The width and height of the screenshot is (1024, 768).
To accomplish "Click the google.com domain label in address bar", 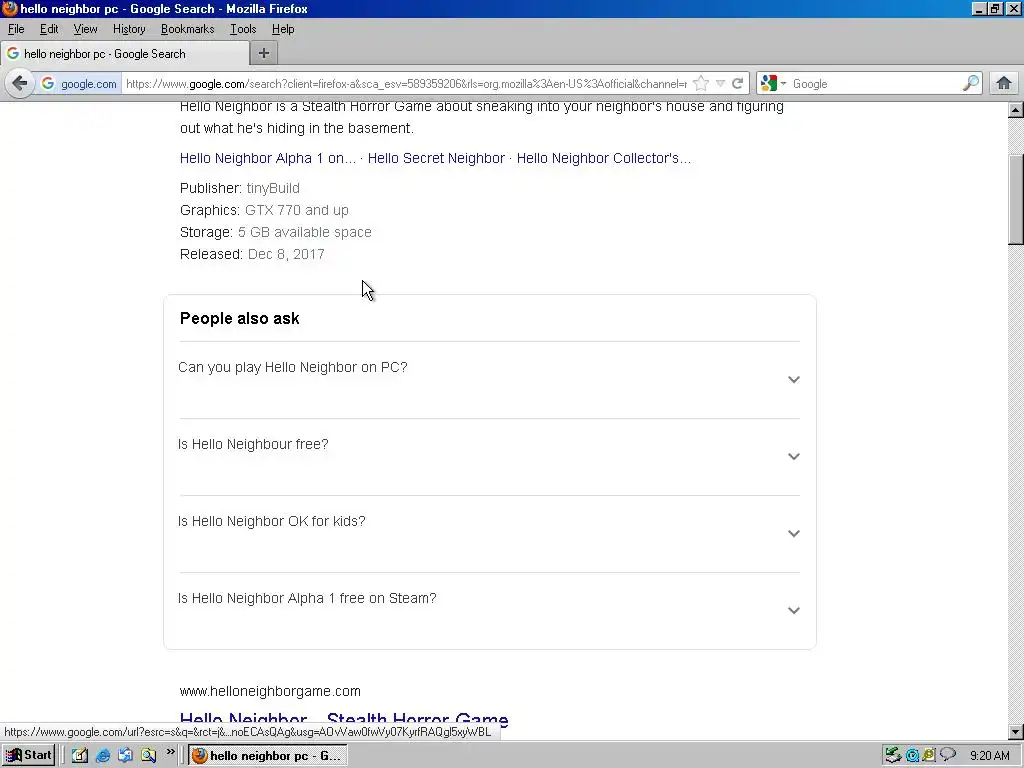I will pos(89,84).
